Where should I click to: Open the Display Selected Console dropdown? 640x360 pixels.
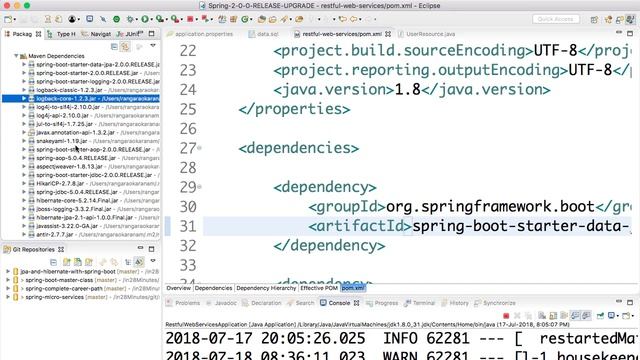tap(617, 316)
